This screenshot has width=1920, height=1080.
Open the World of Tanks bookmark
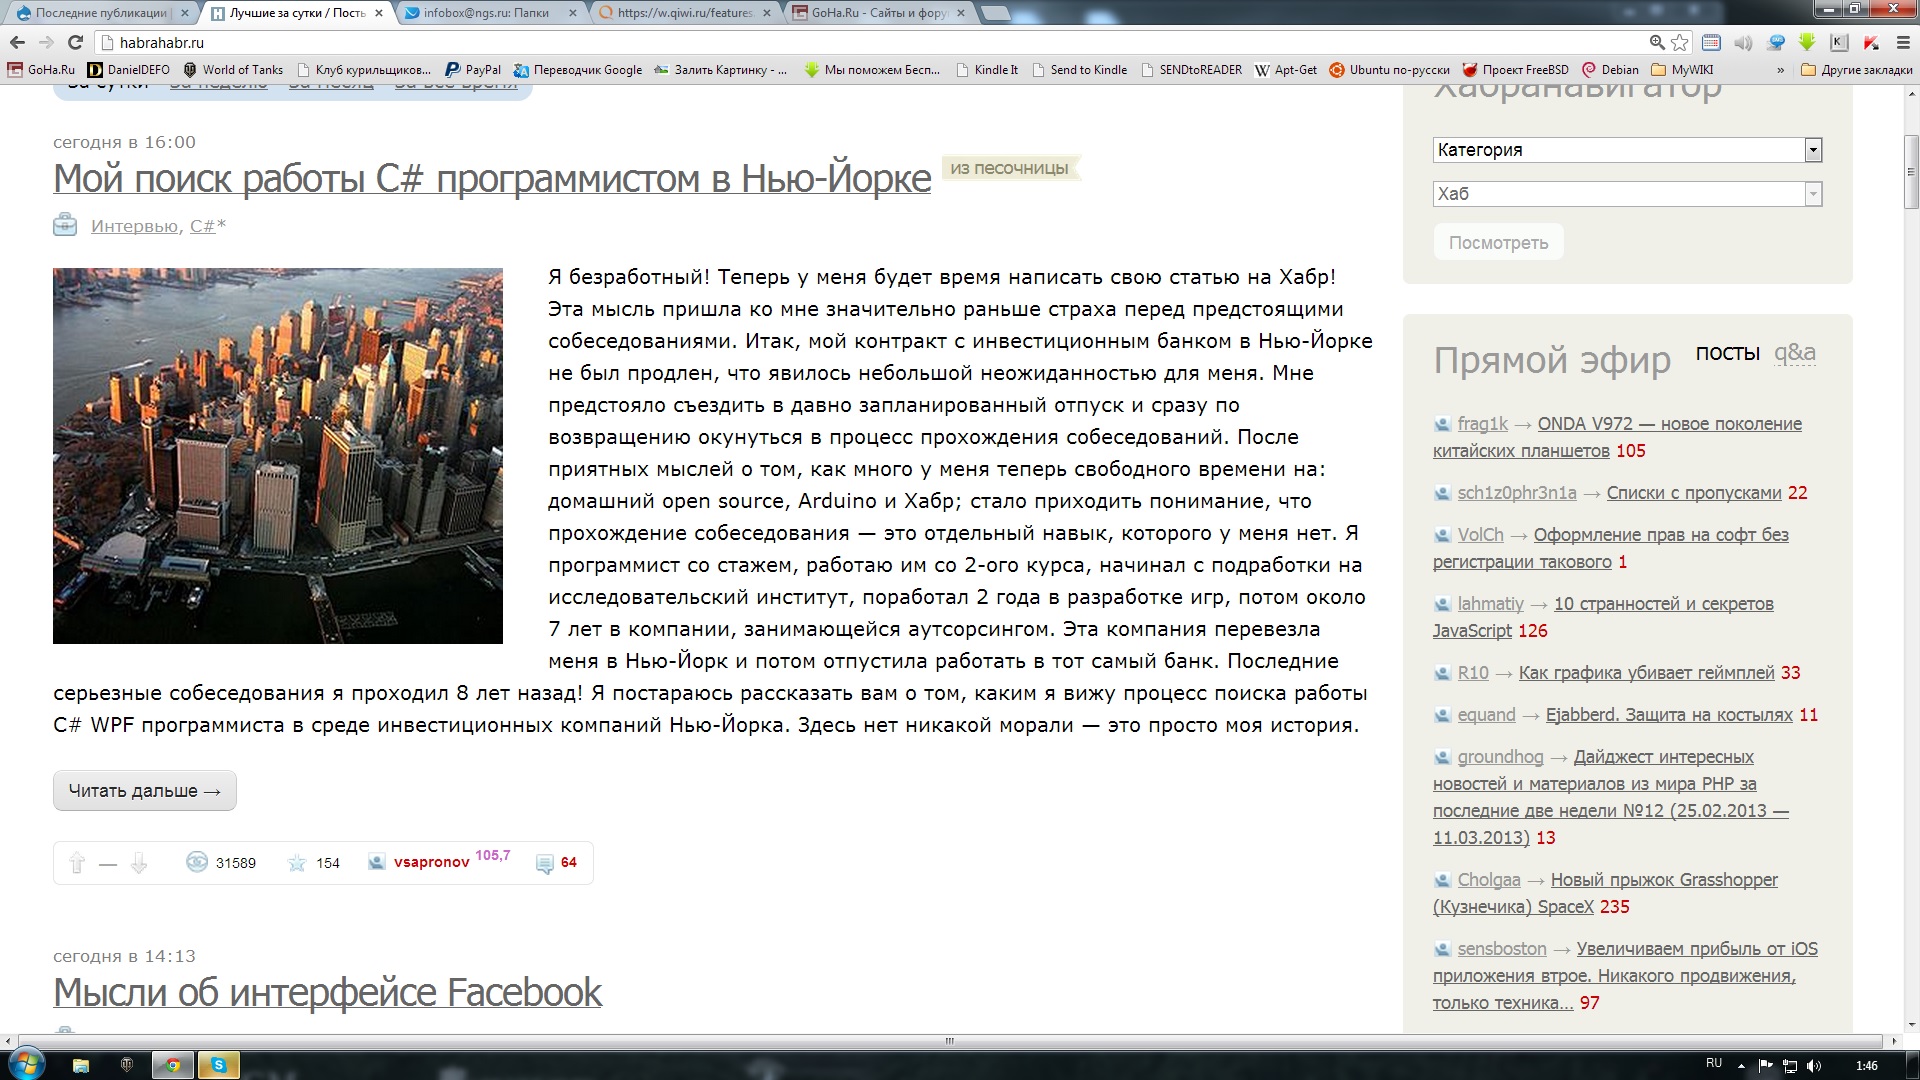[233, 70]
